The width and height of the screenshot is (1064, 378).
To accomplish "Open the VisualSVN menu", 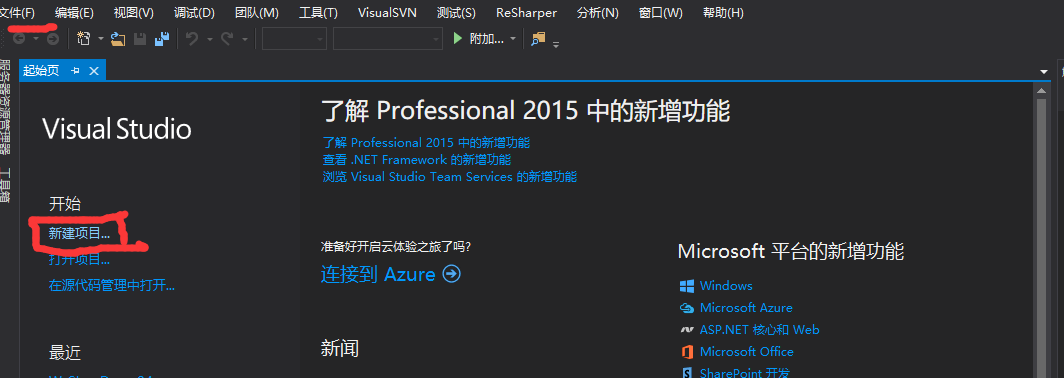I will (x=387, y=13).
